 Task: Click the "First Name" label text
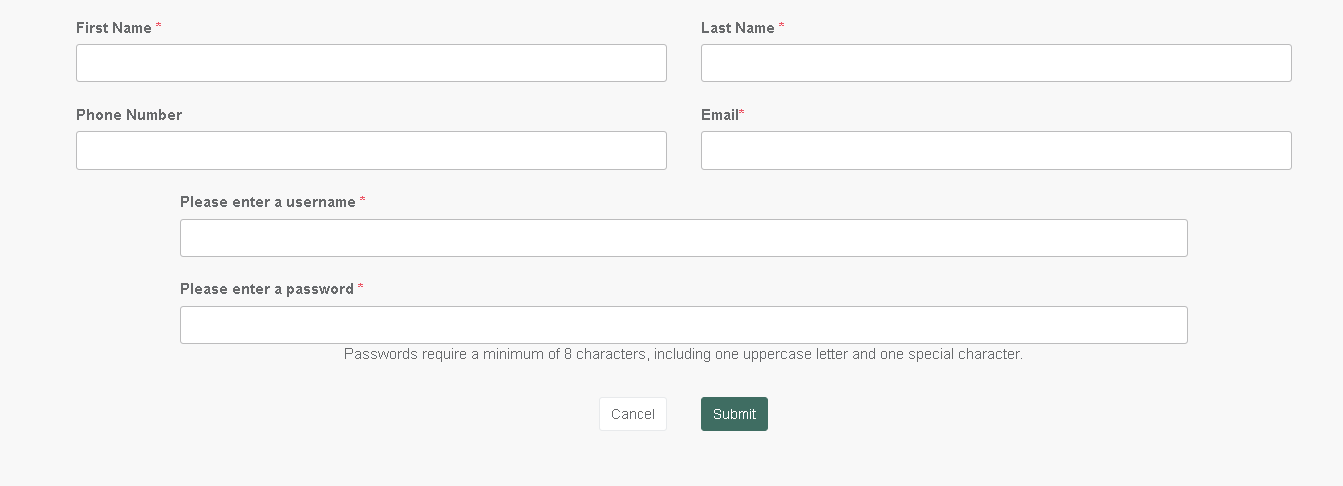point(113,28)
